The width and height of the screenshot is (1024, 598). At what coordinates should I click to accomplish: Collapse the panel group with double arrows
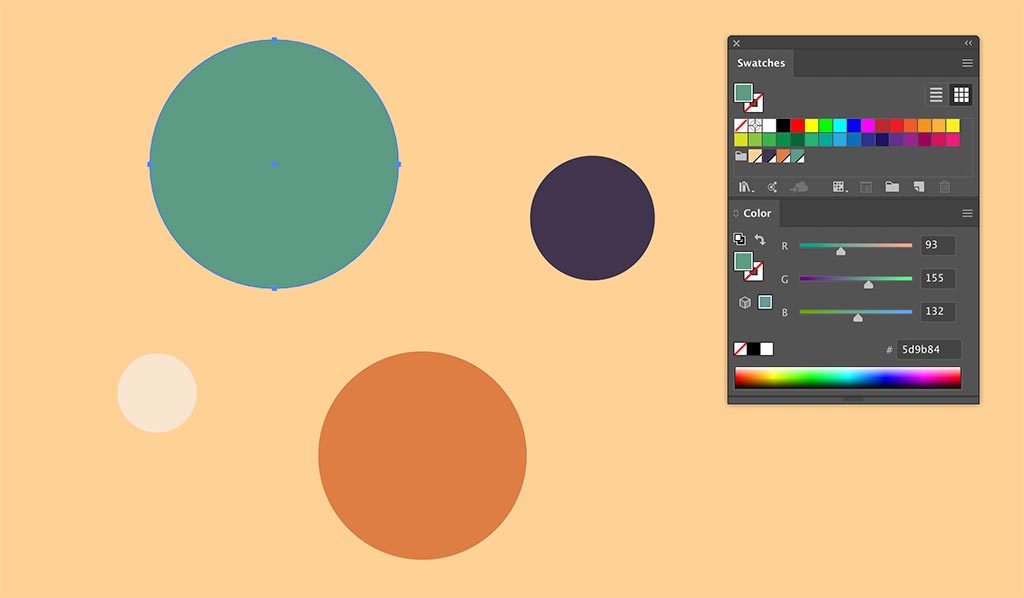coord(967,43)
